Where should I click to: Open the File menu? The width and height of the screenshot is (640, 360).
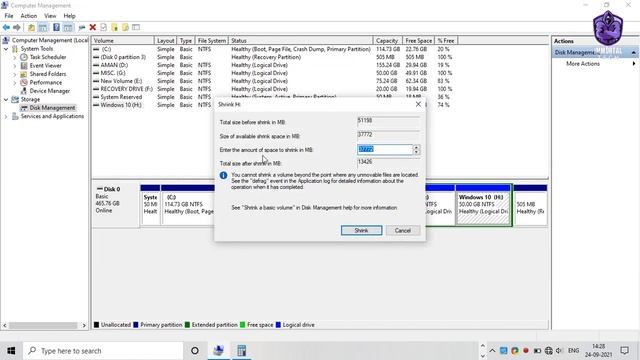pyautogui.click(x=9, y=16)
